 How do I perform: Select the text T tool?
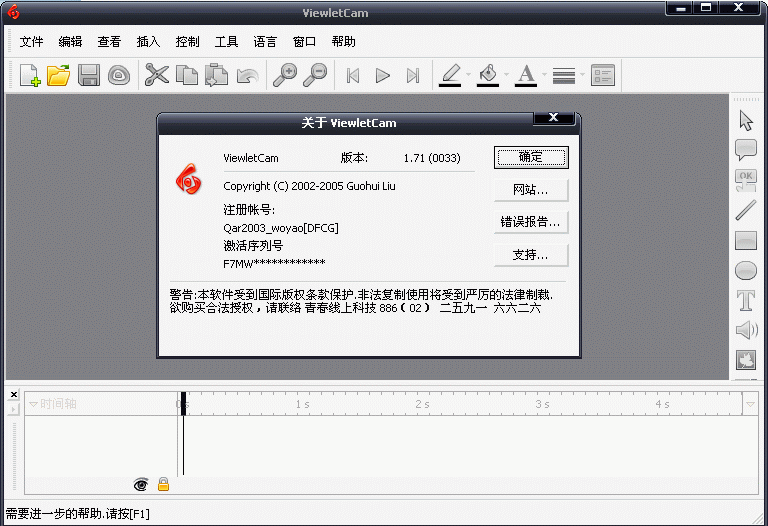[746, 300]
